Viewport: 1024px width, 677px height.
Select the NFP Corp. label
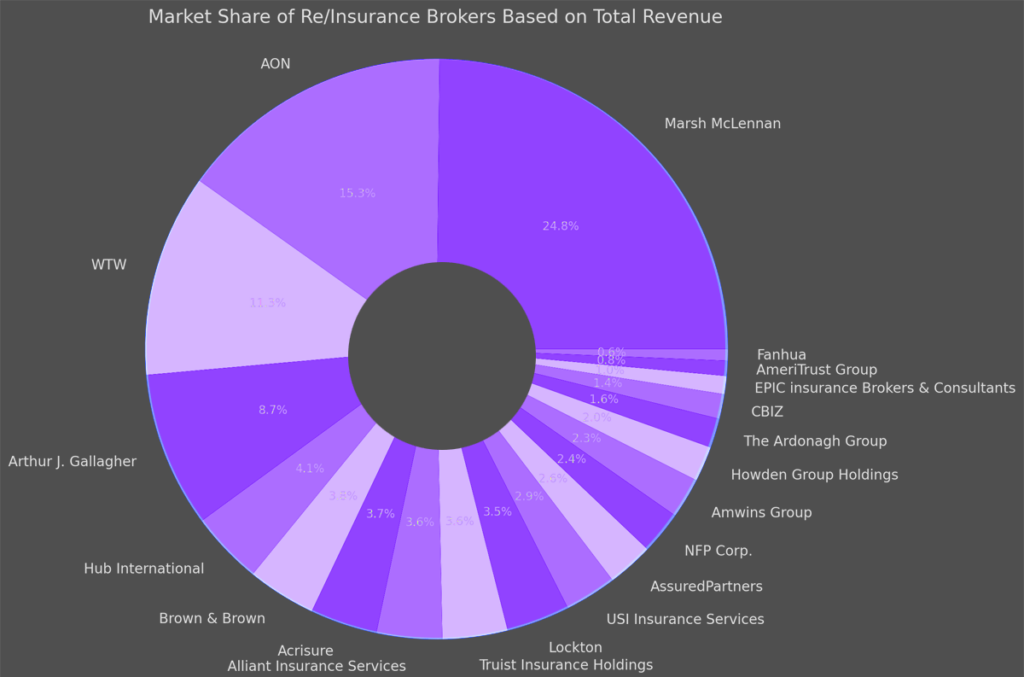719,550
